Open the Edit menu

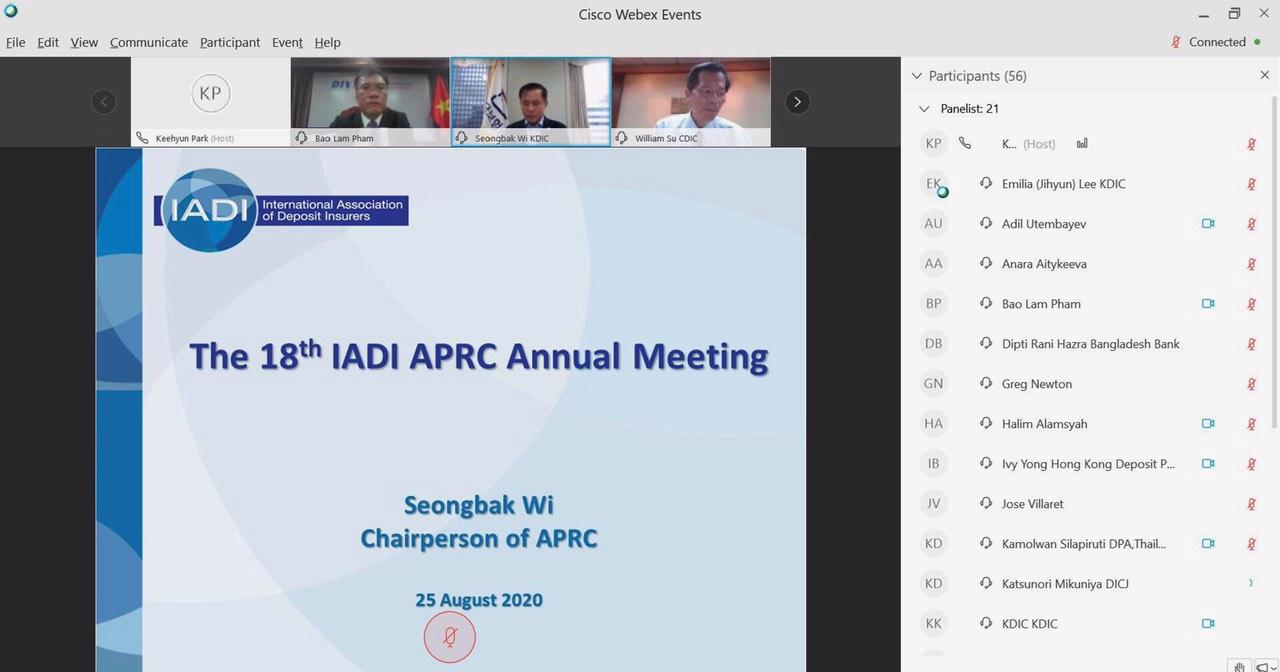[x=48, y=42]
